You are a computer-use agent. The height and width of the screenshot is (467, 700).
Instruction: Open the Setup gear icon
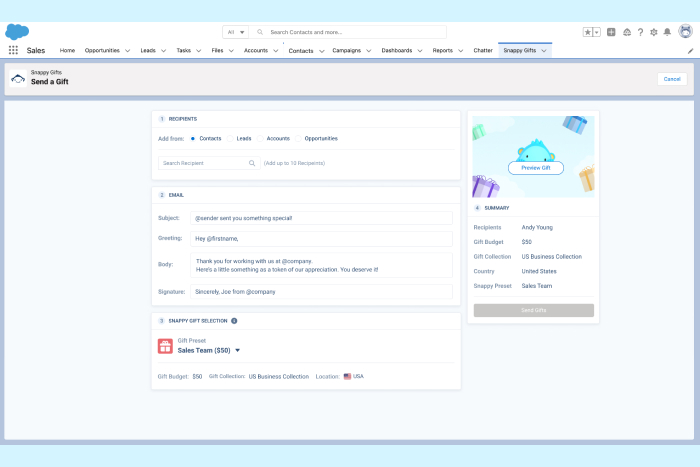point(654,32)
